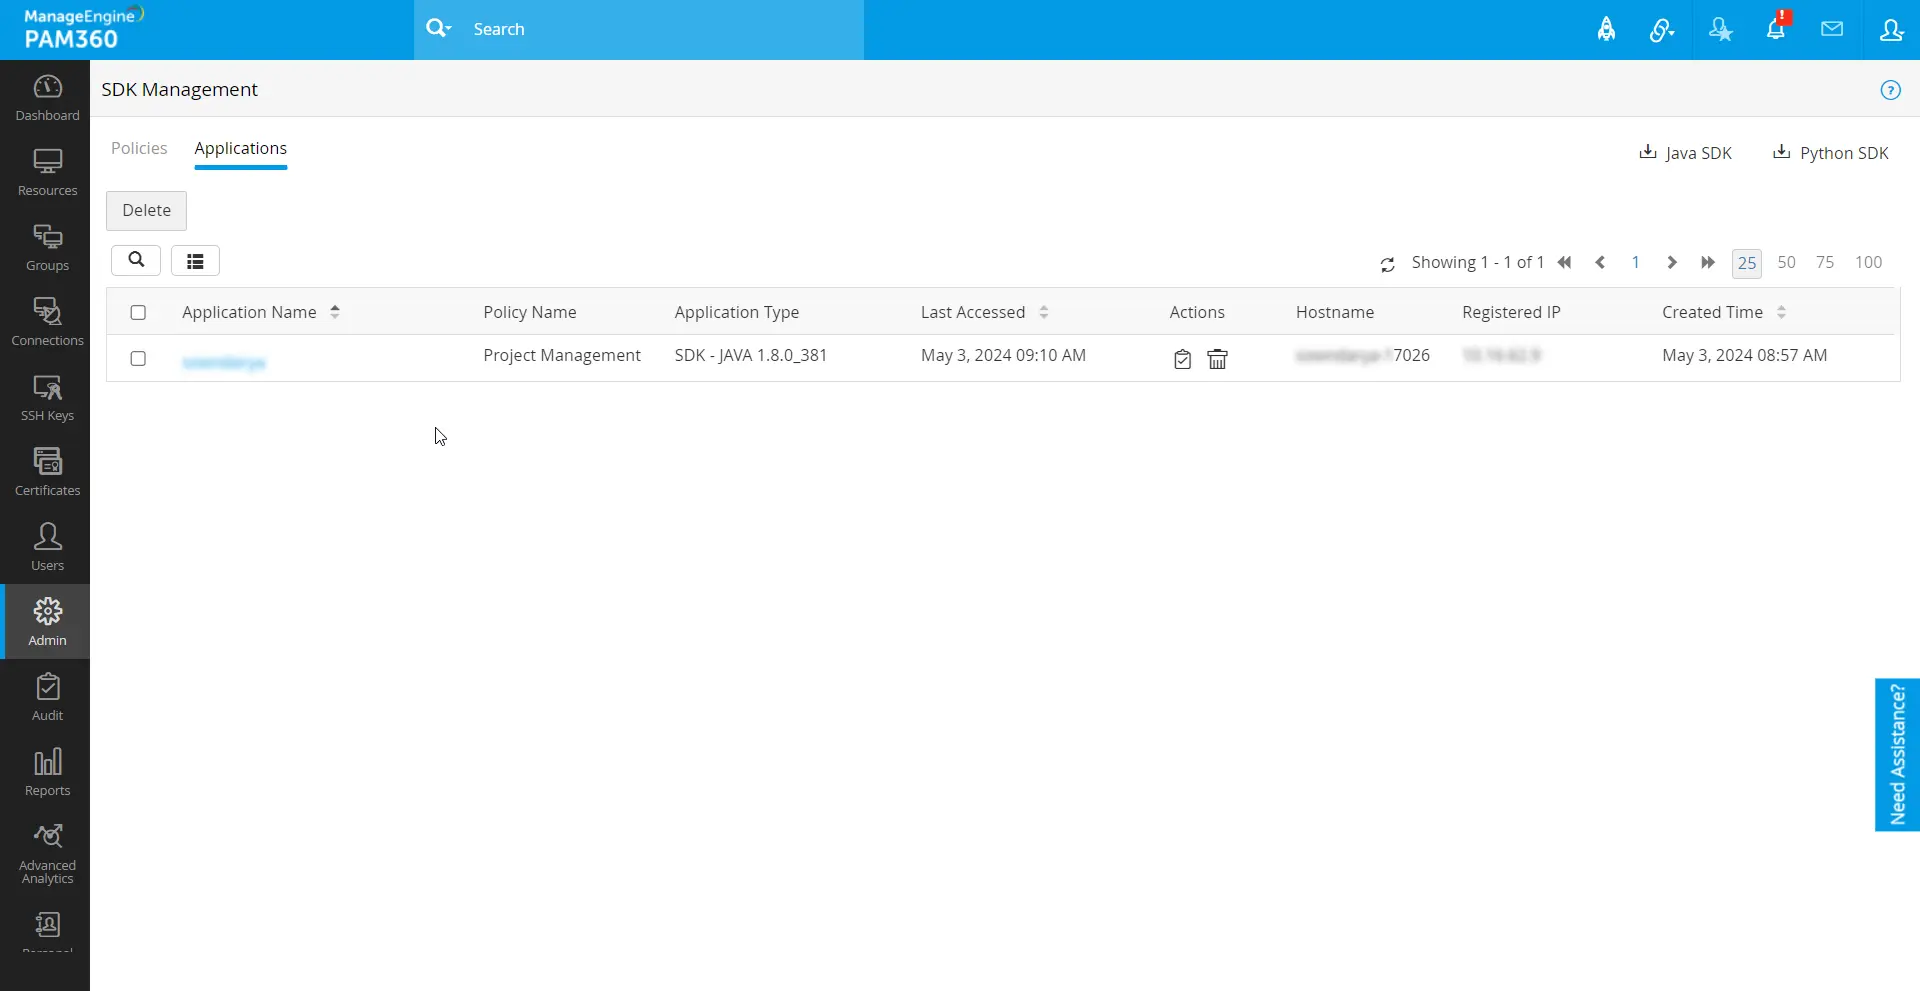The width and height of the screenshot is (1920, 991).
Task: Open the table search magnifier button
Action: click(x=136, y=260)
